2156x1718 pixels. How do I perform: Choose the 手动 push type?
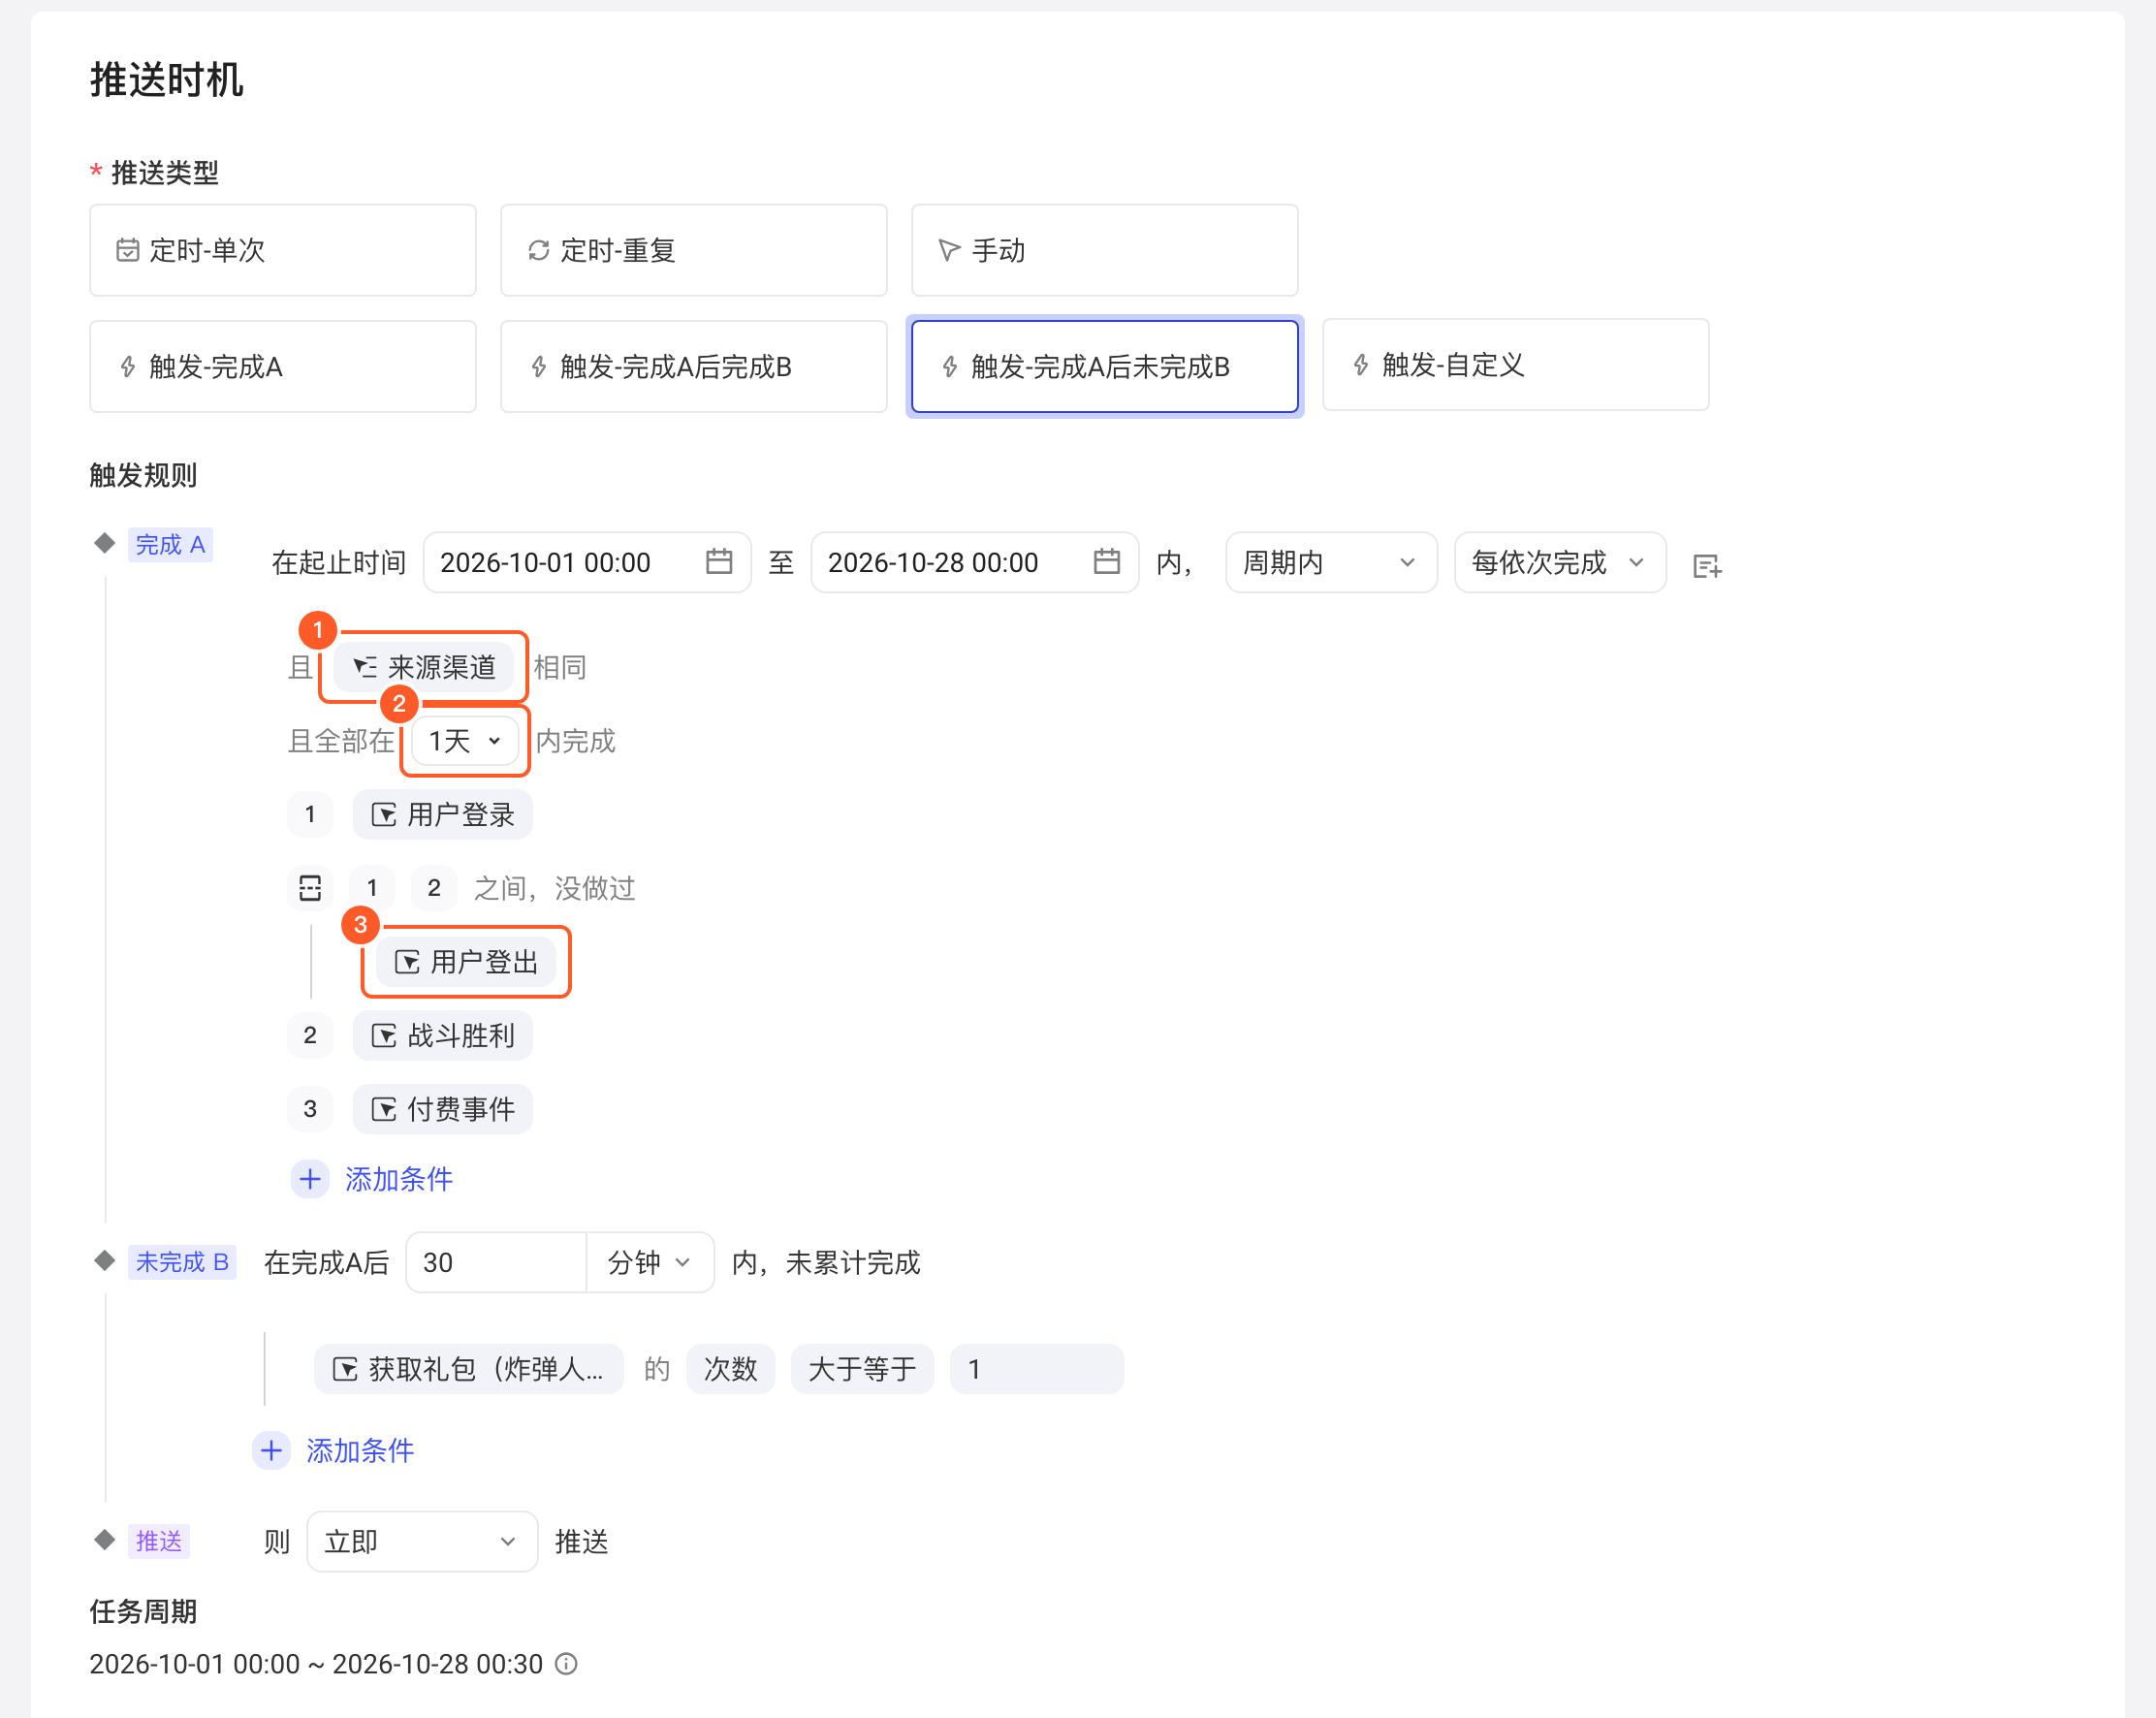pos(1104,250)
